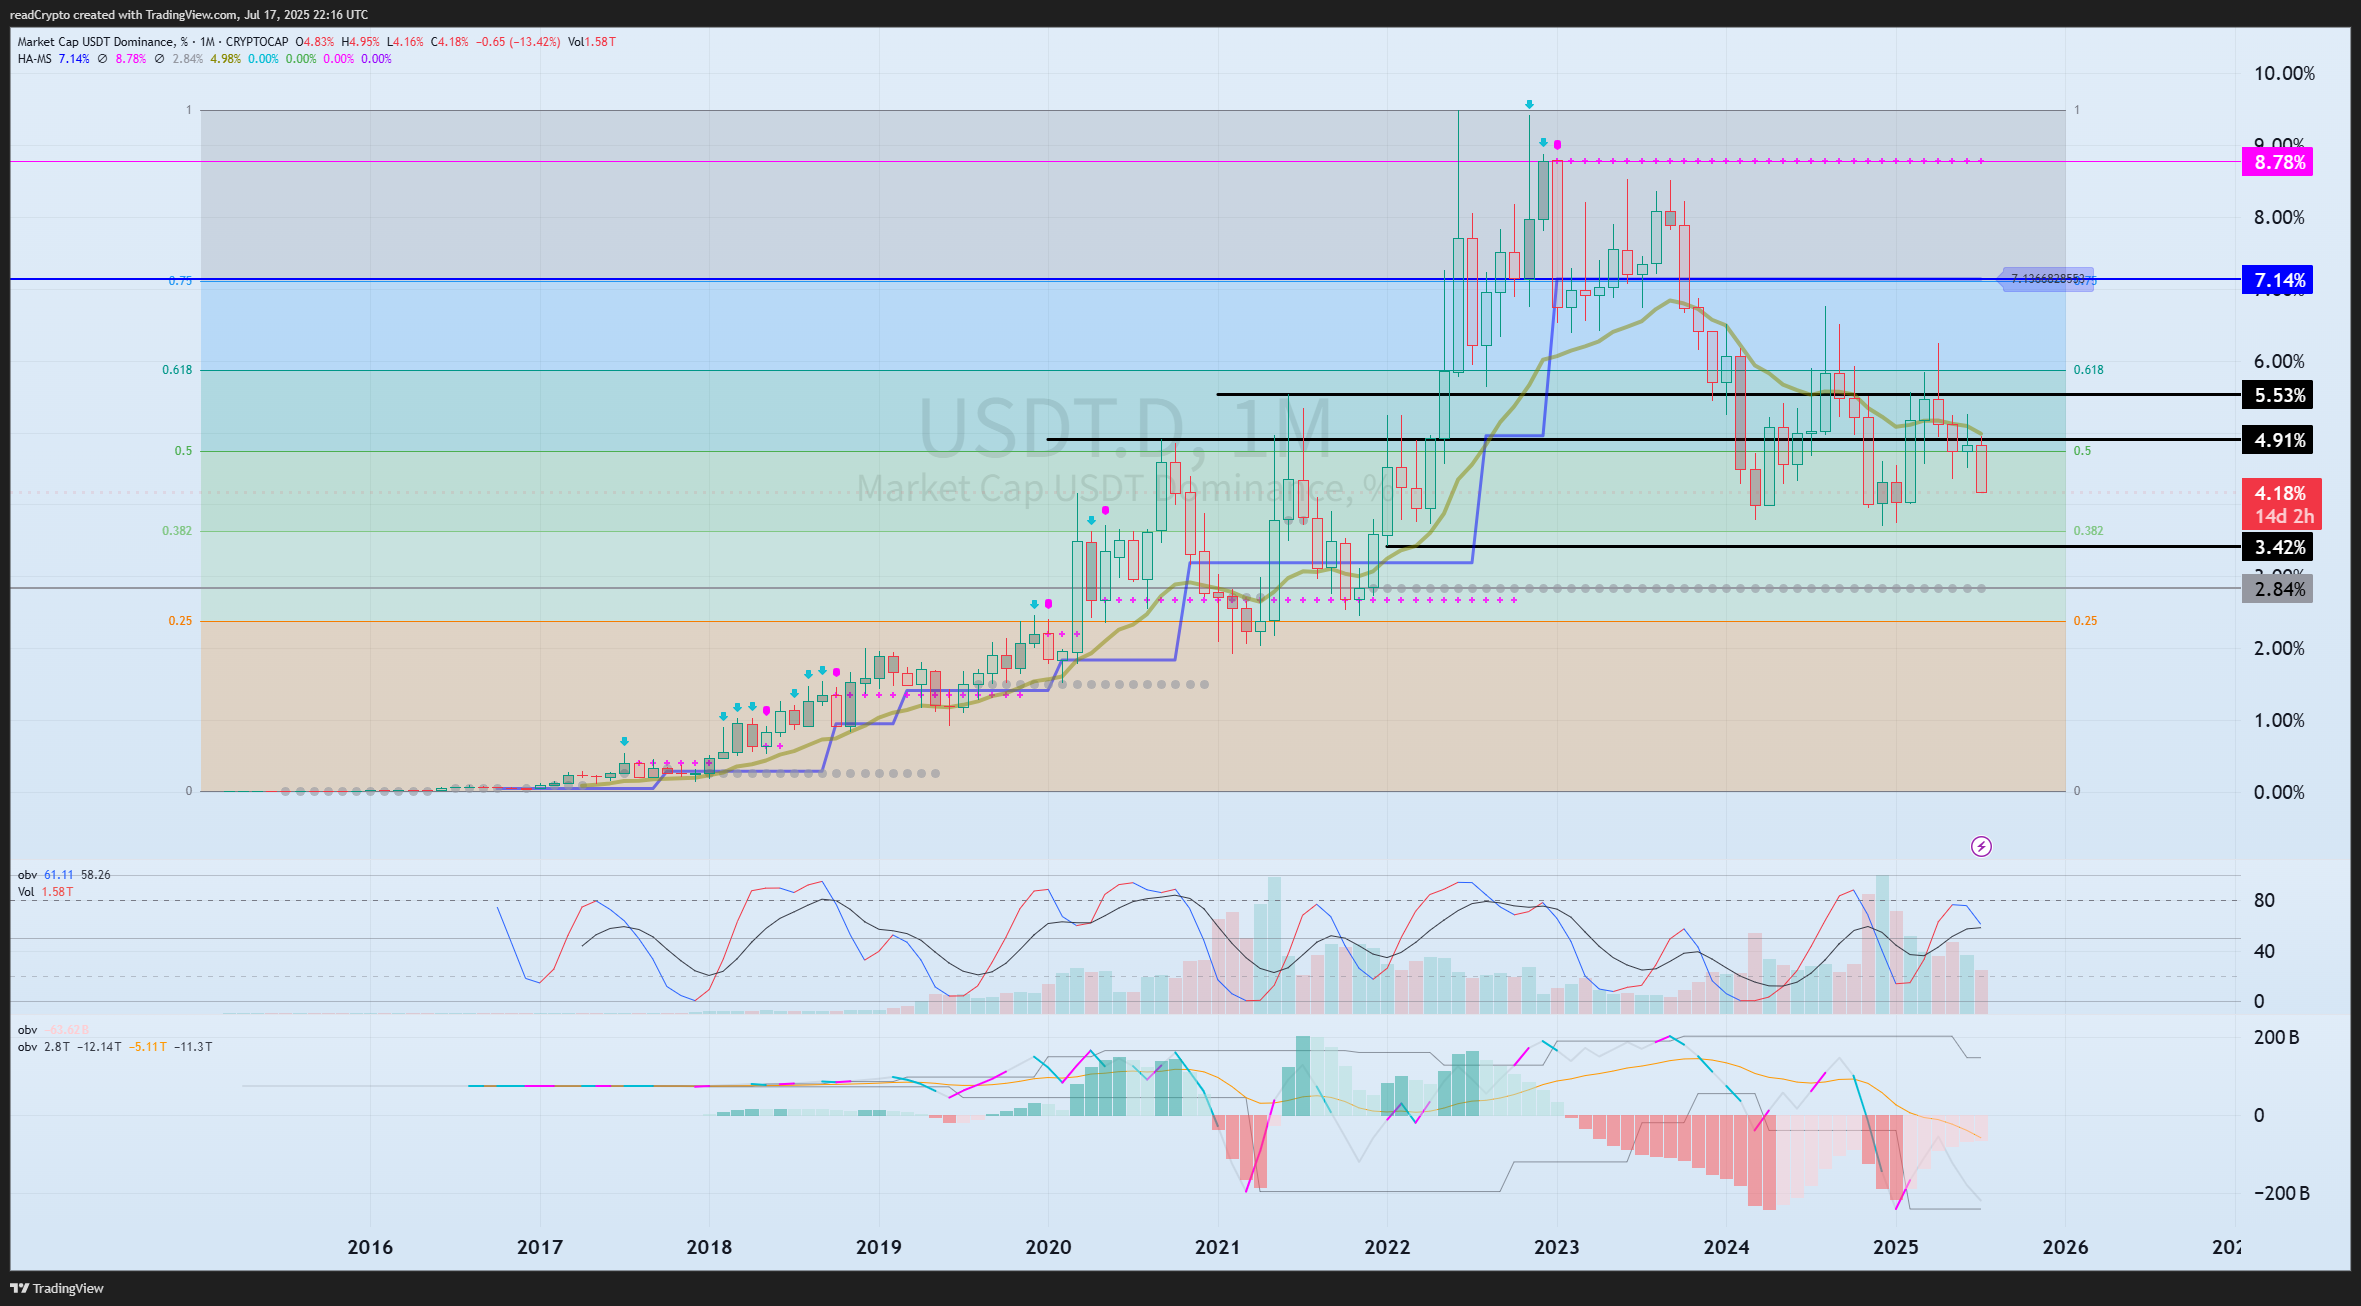Click the 80 oscillator axis value
This screenshot has height=1306, width=2361.
2264,901
